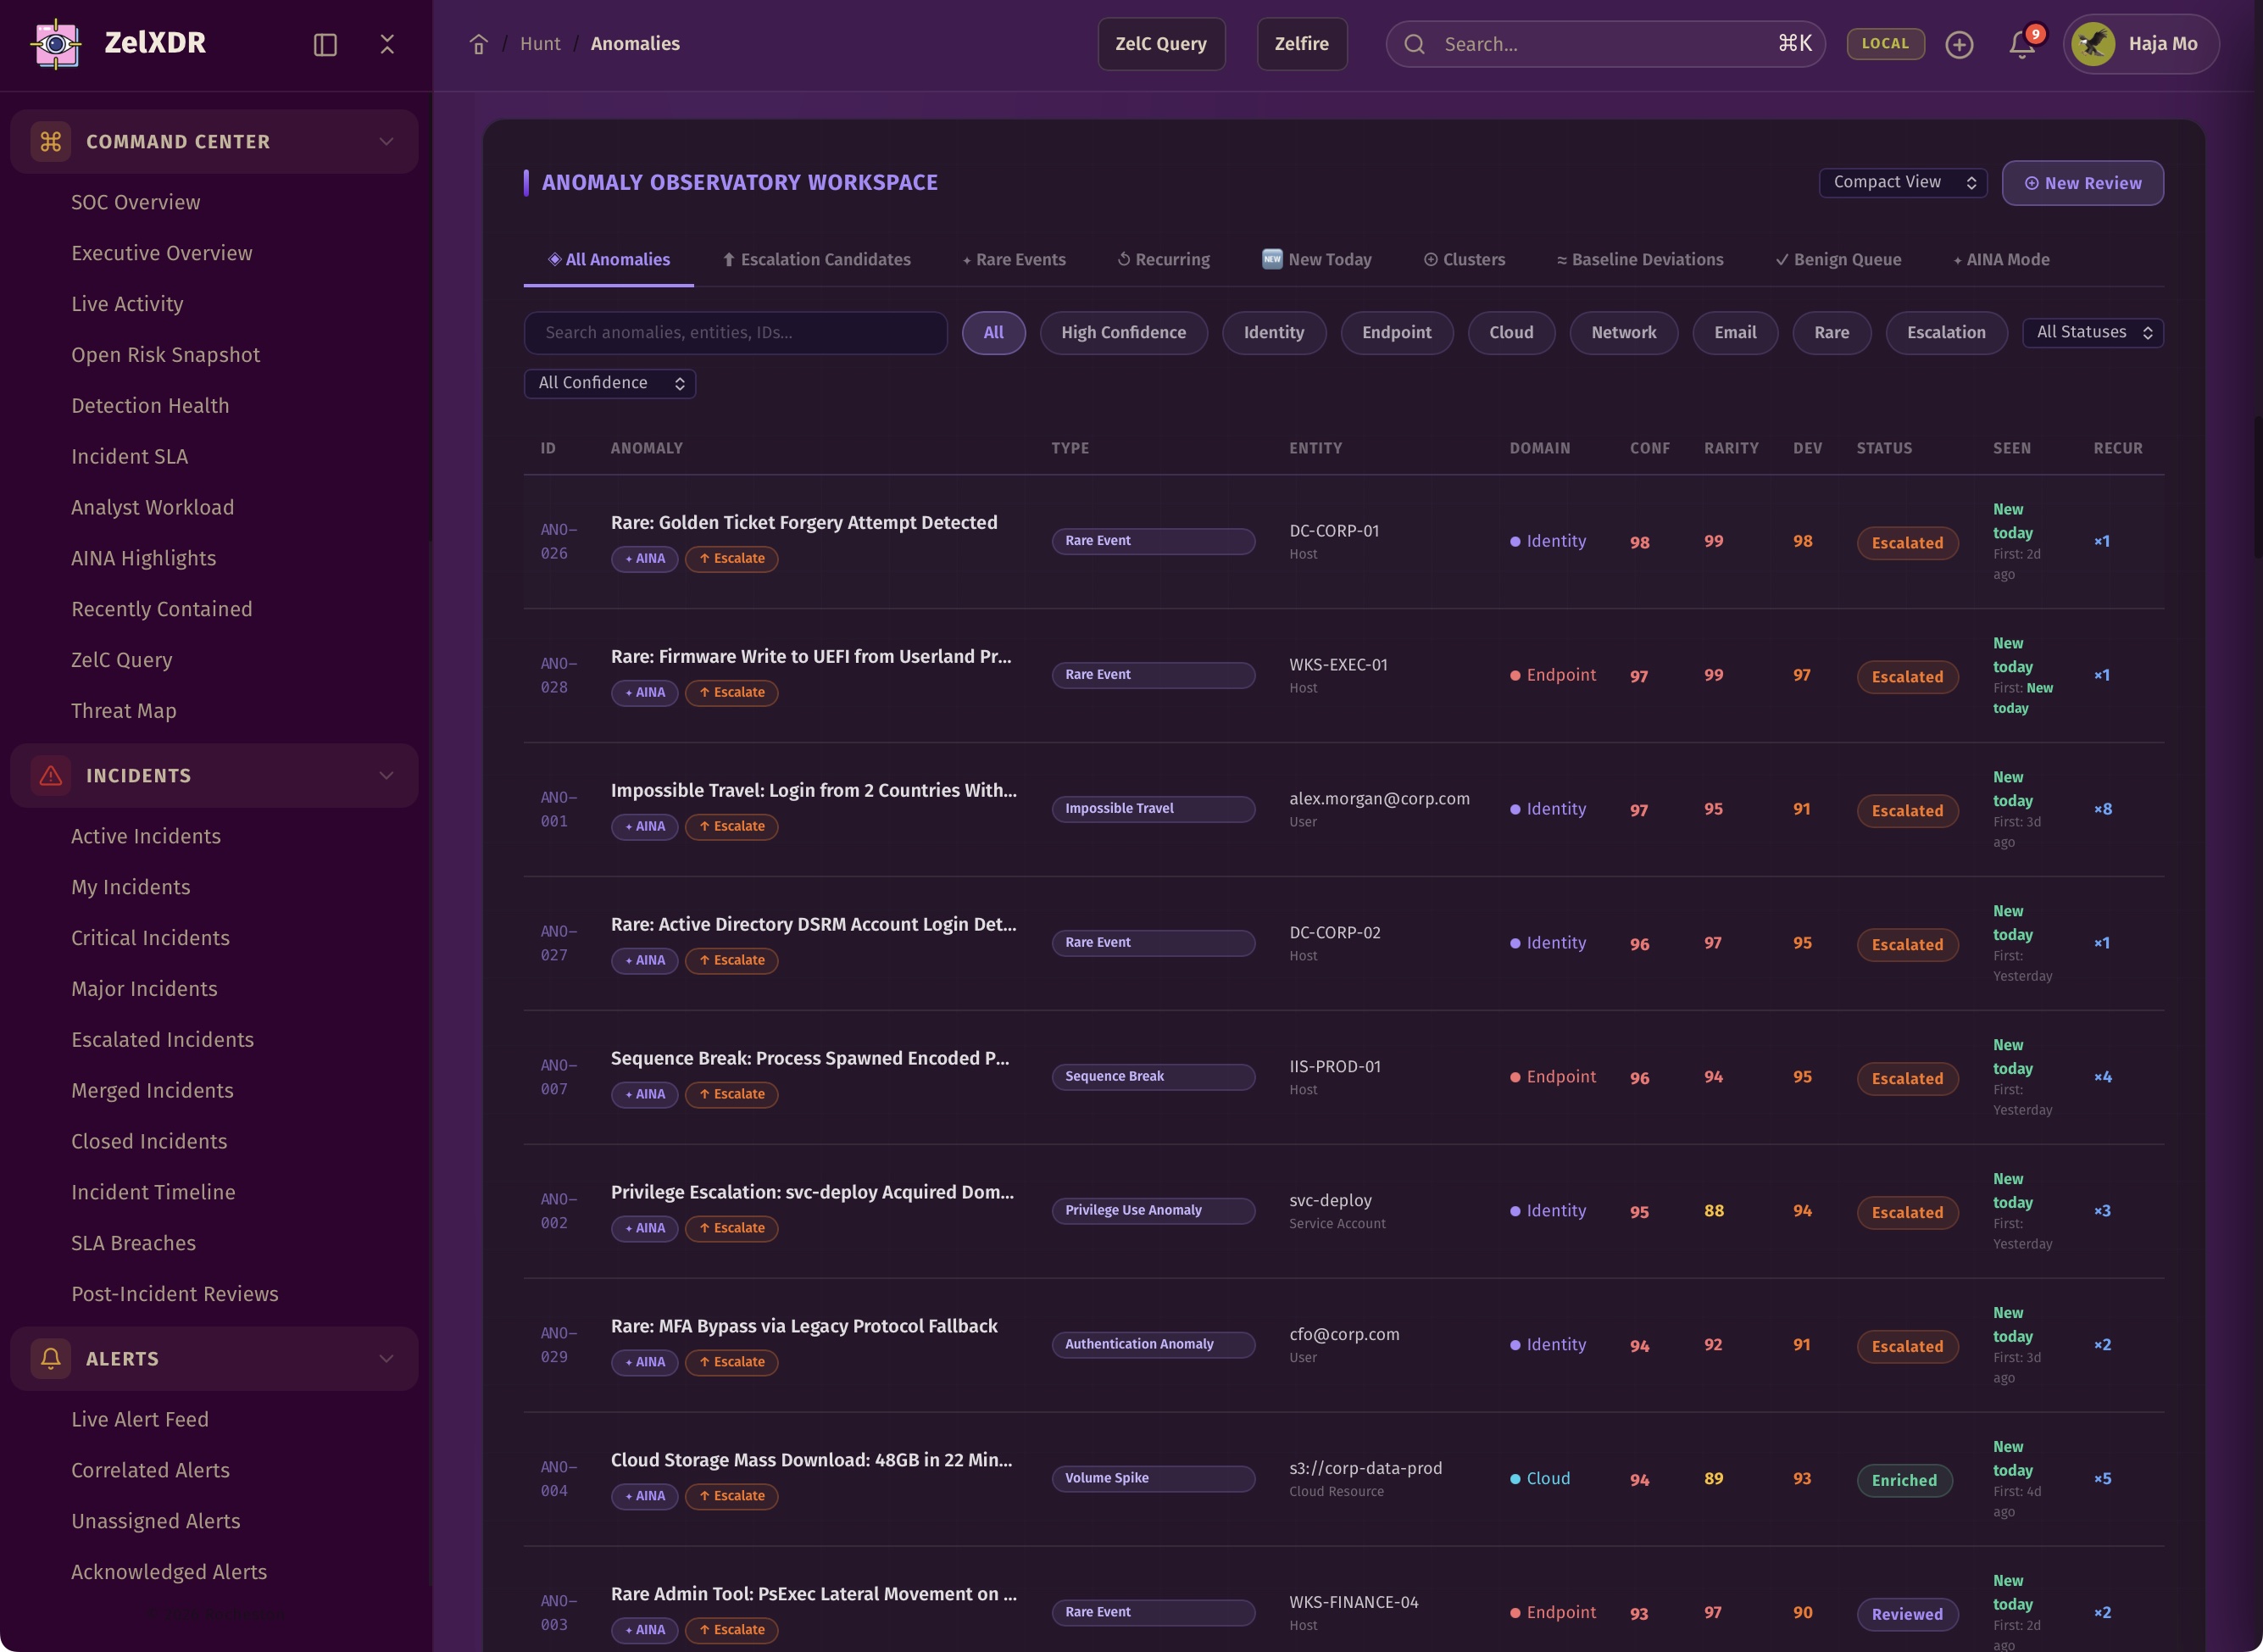The height and width of the screenshot is (1652, 2263).
Task: Expand the All Confidence dropdown
Action: [609, 383]
